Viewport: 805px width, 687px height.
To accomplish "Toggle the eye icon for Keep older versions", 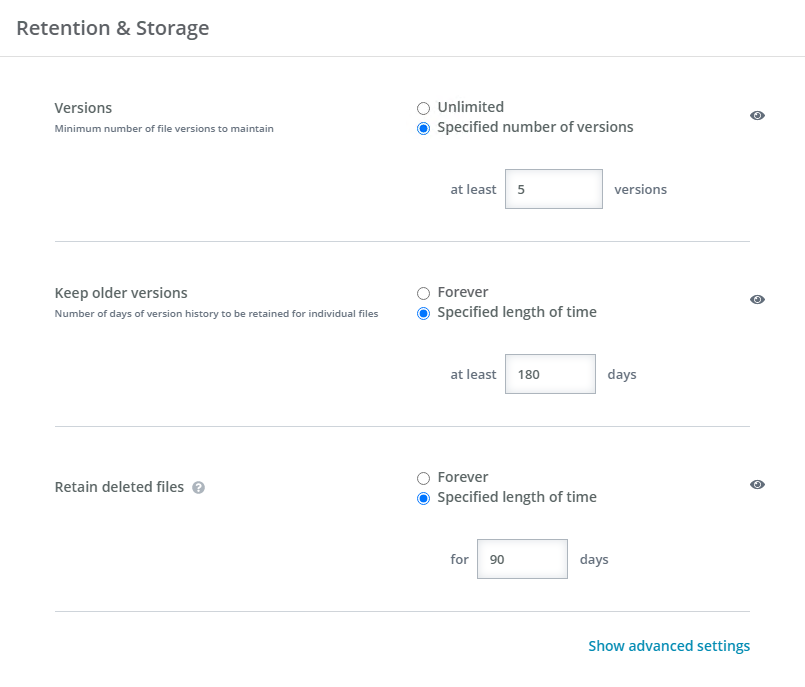I will click(x=757, y=299).
